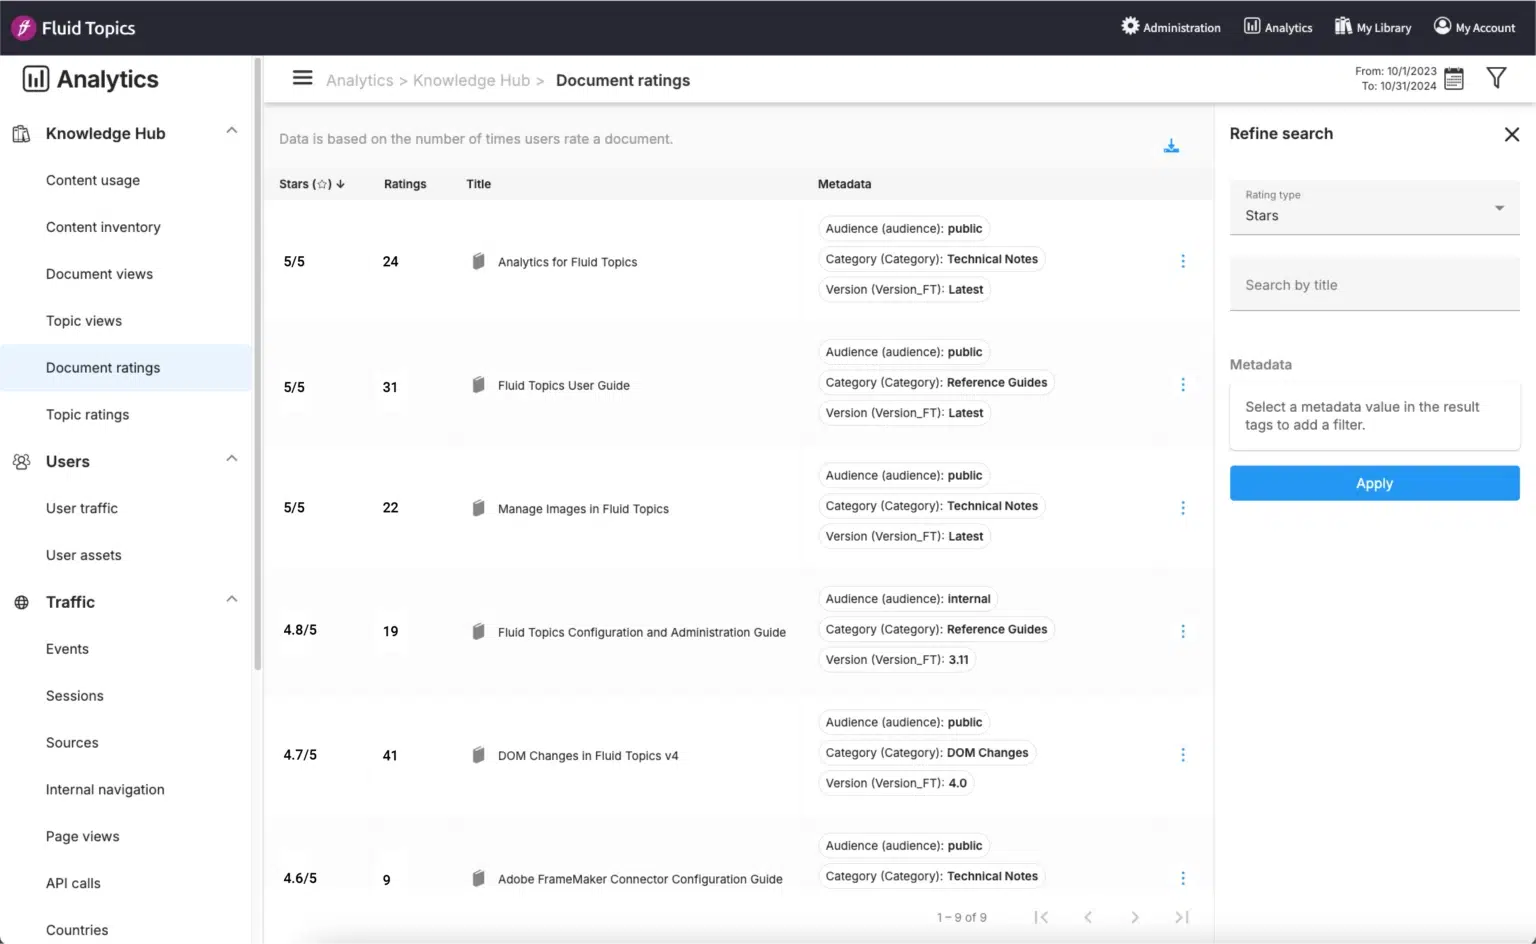1536x944 pixels.
Task: Toggle the filter funnel icon
Action: tap(1496, 78)
